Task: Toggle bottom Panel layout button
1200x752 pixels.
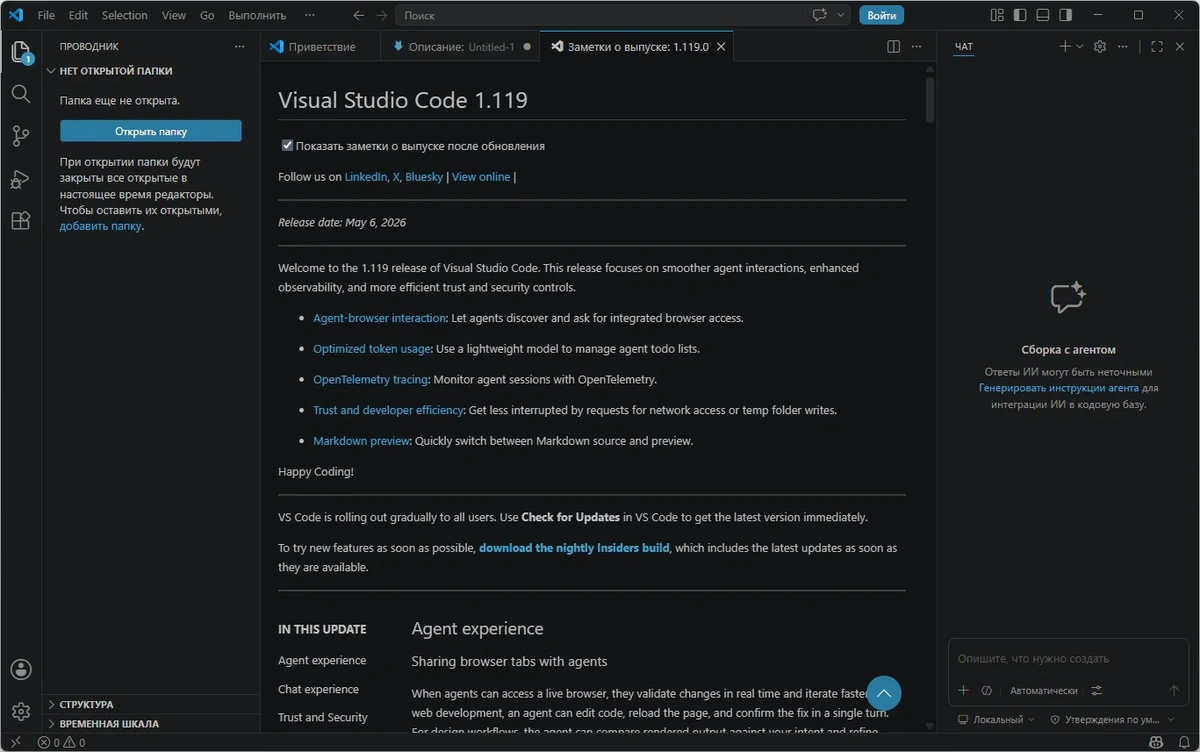Action: pyautogui.click(x=1043, y=15)
